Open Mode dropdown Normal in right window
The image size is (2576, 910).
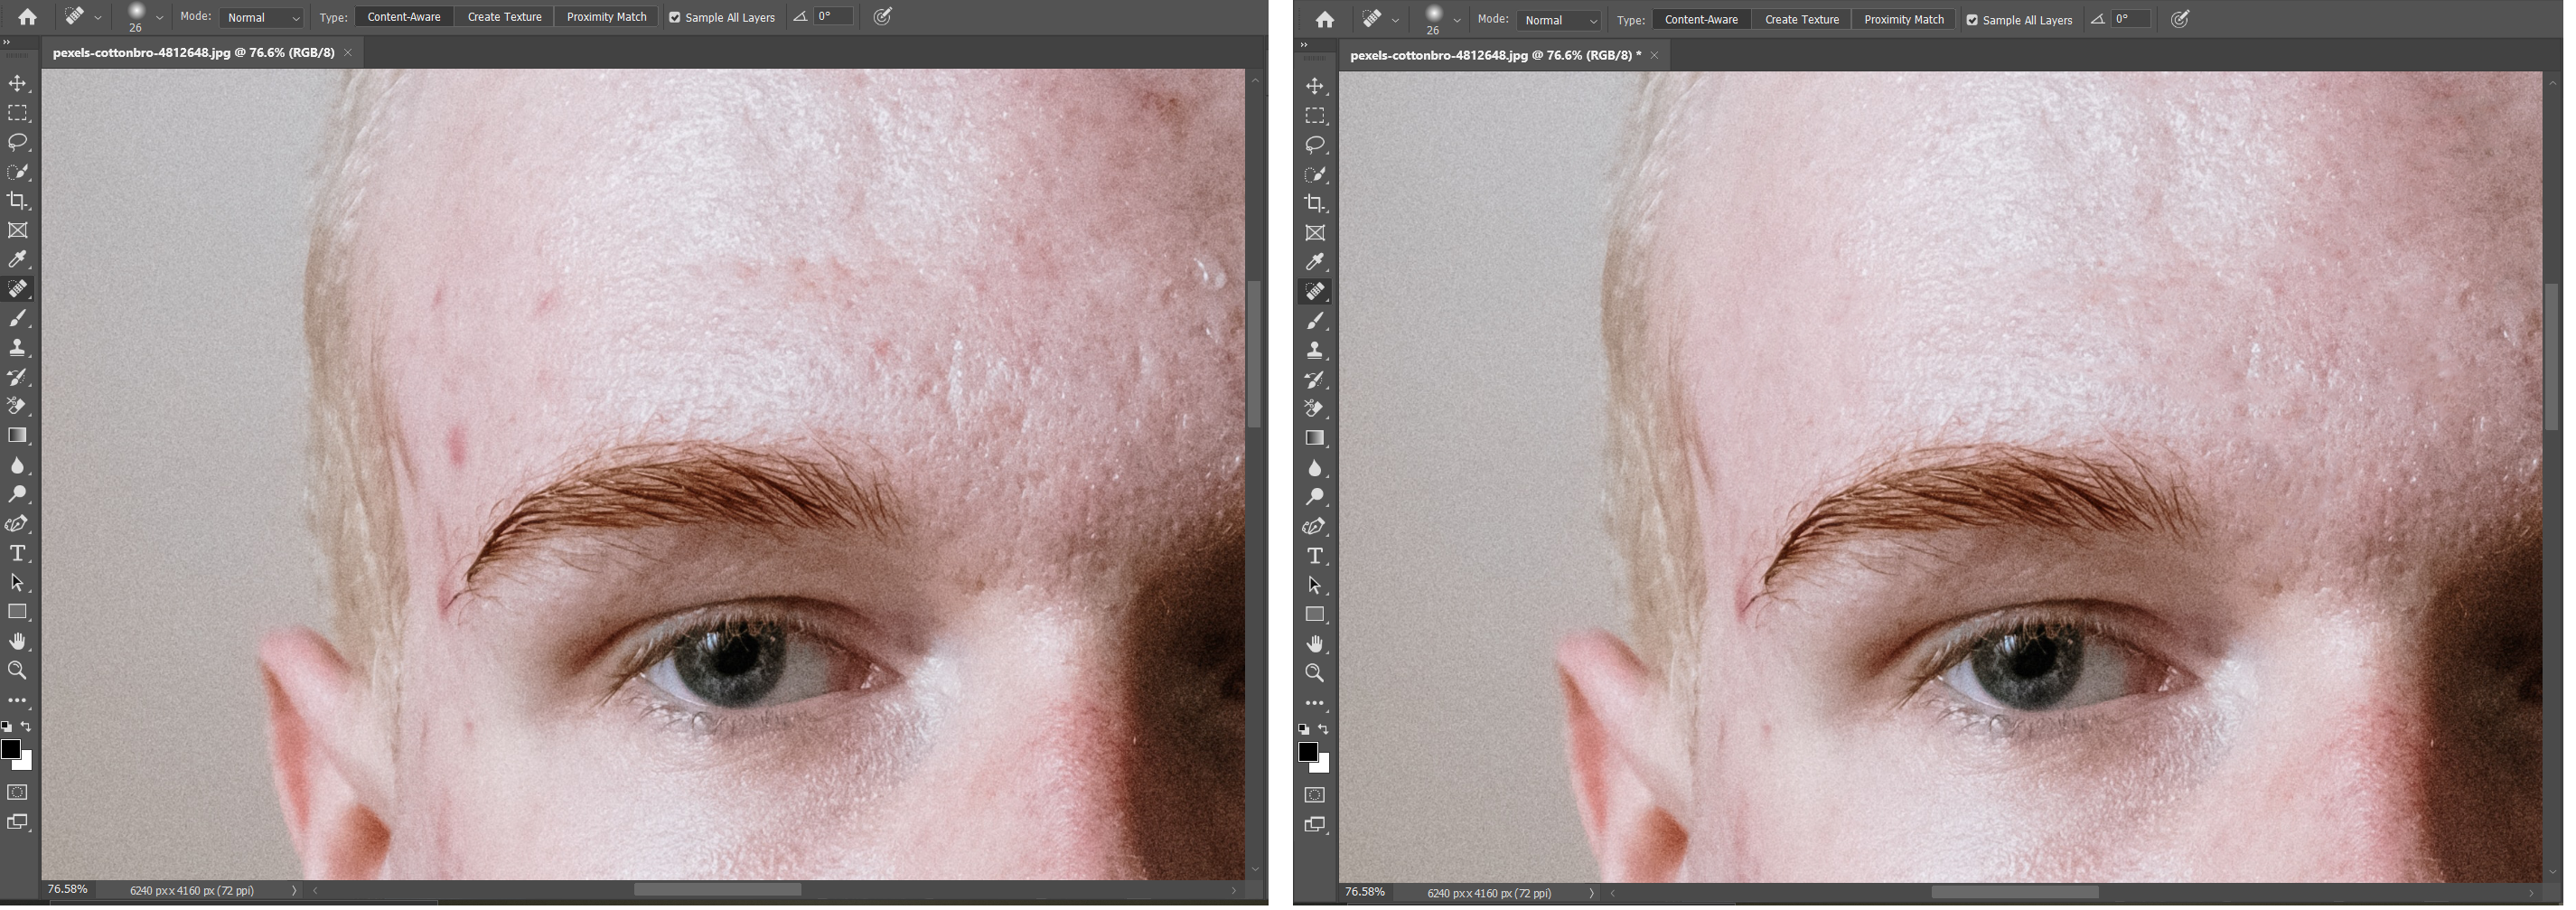[1558, 20]
